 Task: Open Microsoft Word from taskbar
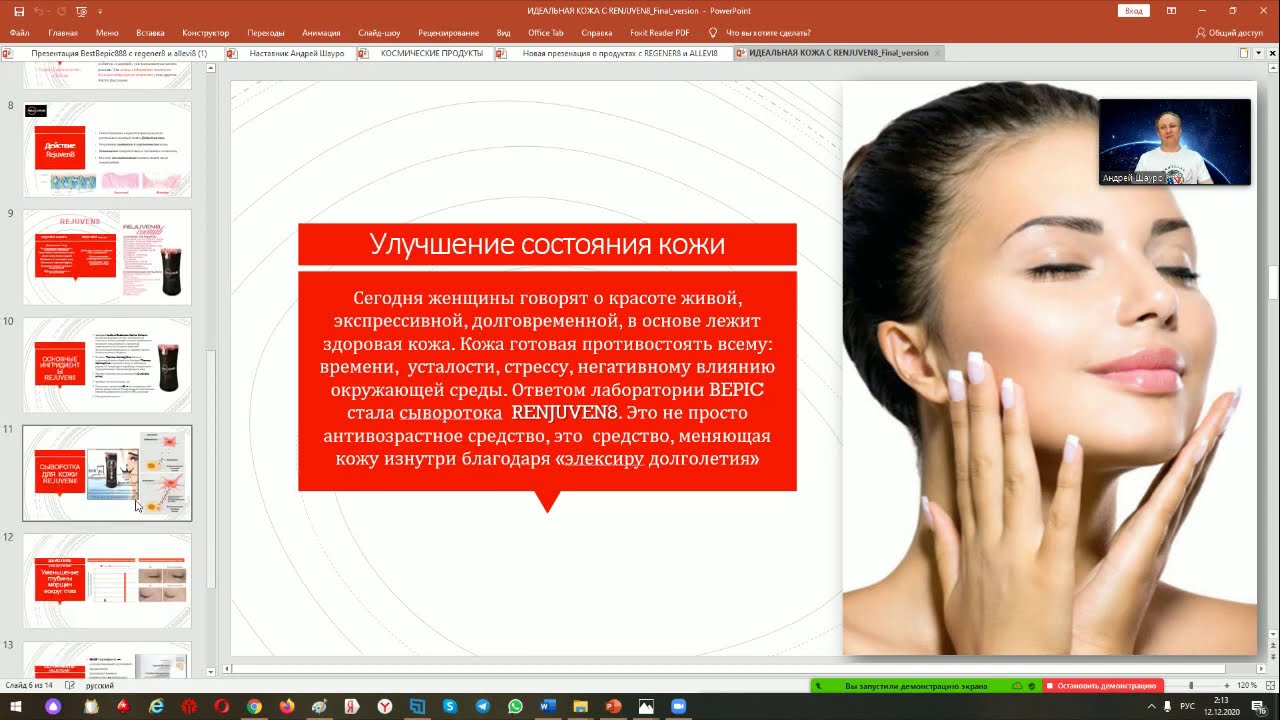[547, 706]
